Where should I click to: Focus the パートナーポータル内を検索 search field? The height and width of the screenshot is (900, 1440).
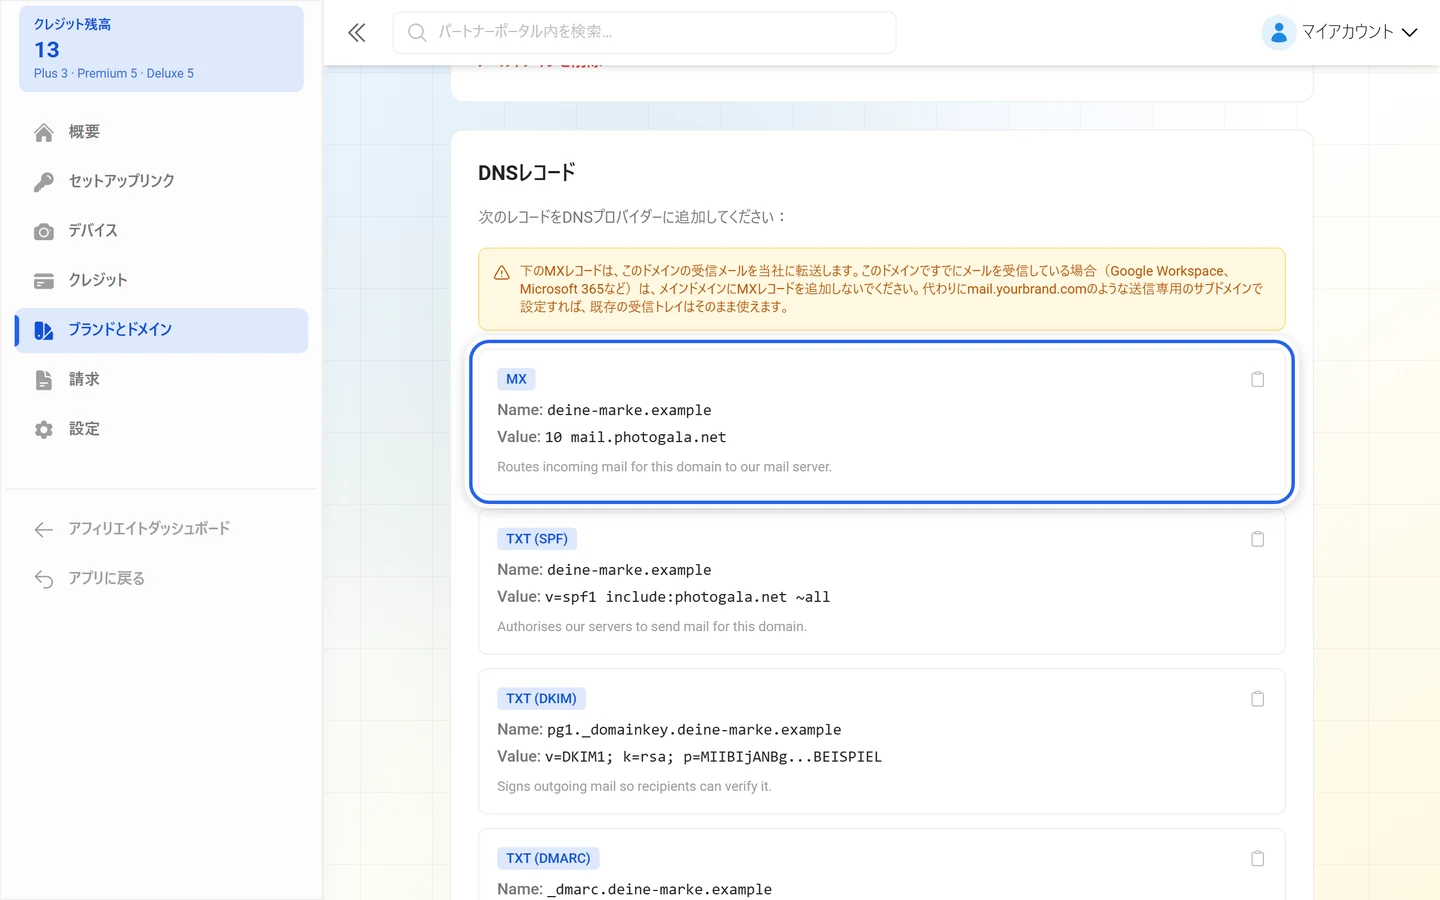(644, 33)
